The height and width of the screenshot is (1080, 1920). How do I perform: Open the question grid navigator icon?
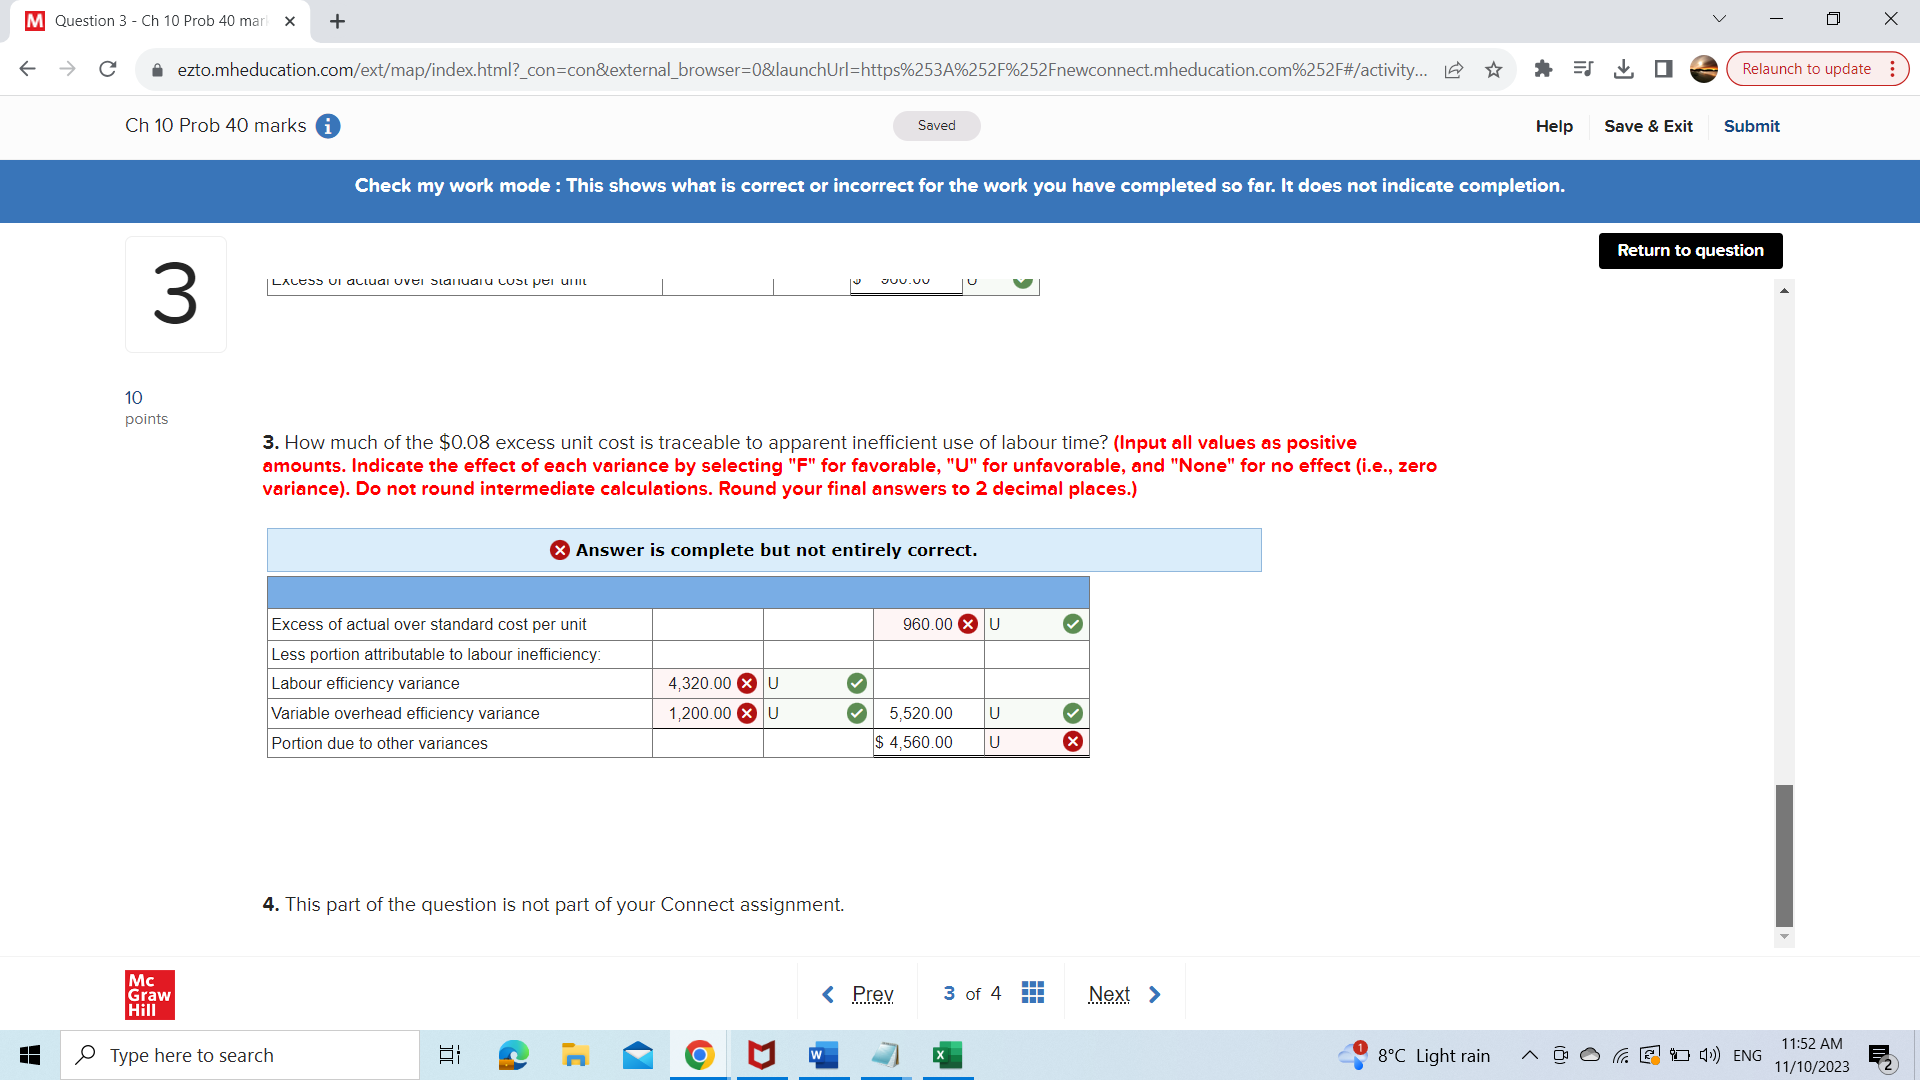[x=1033, y=993]
